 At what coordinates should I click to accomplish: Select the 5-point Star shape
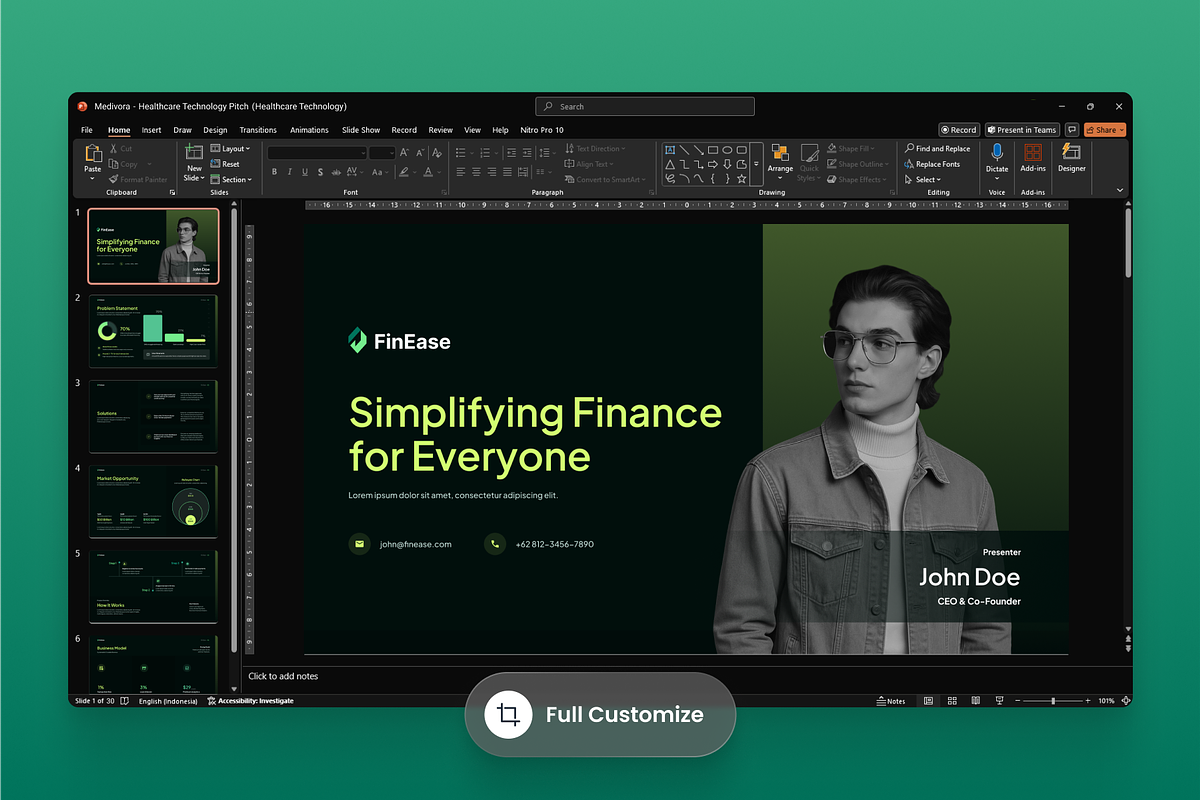click(x=742, y=179)
